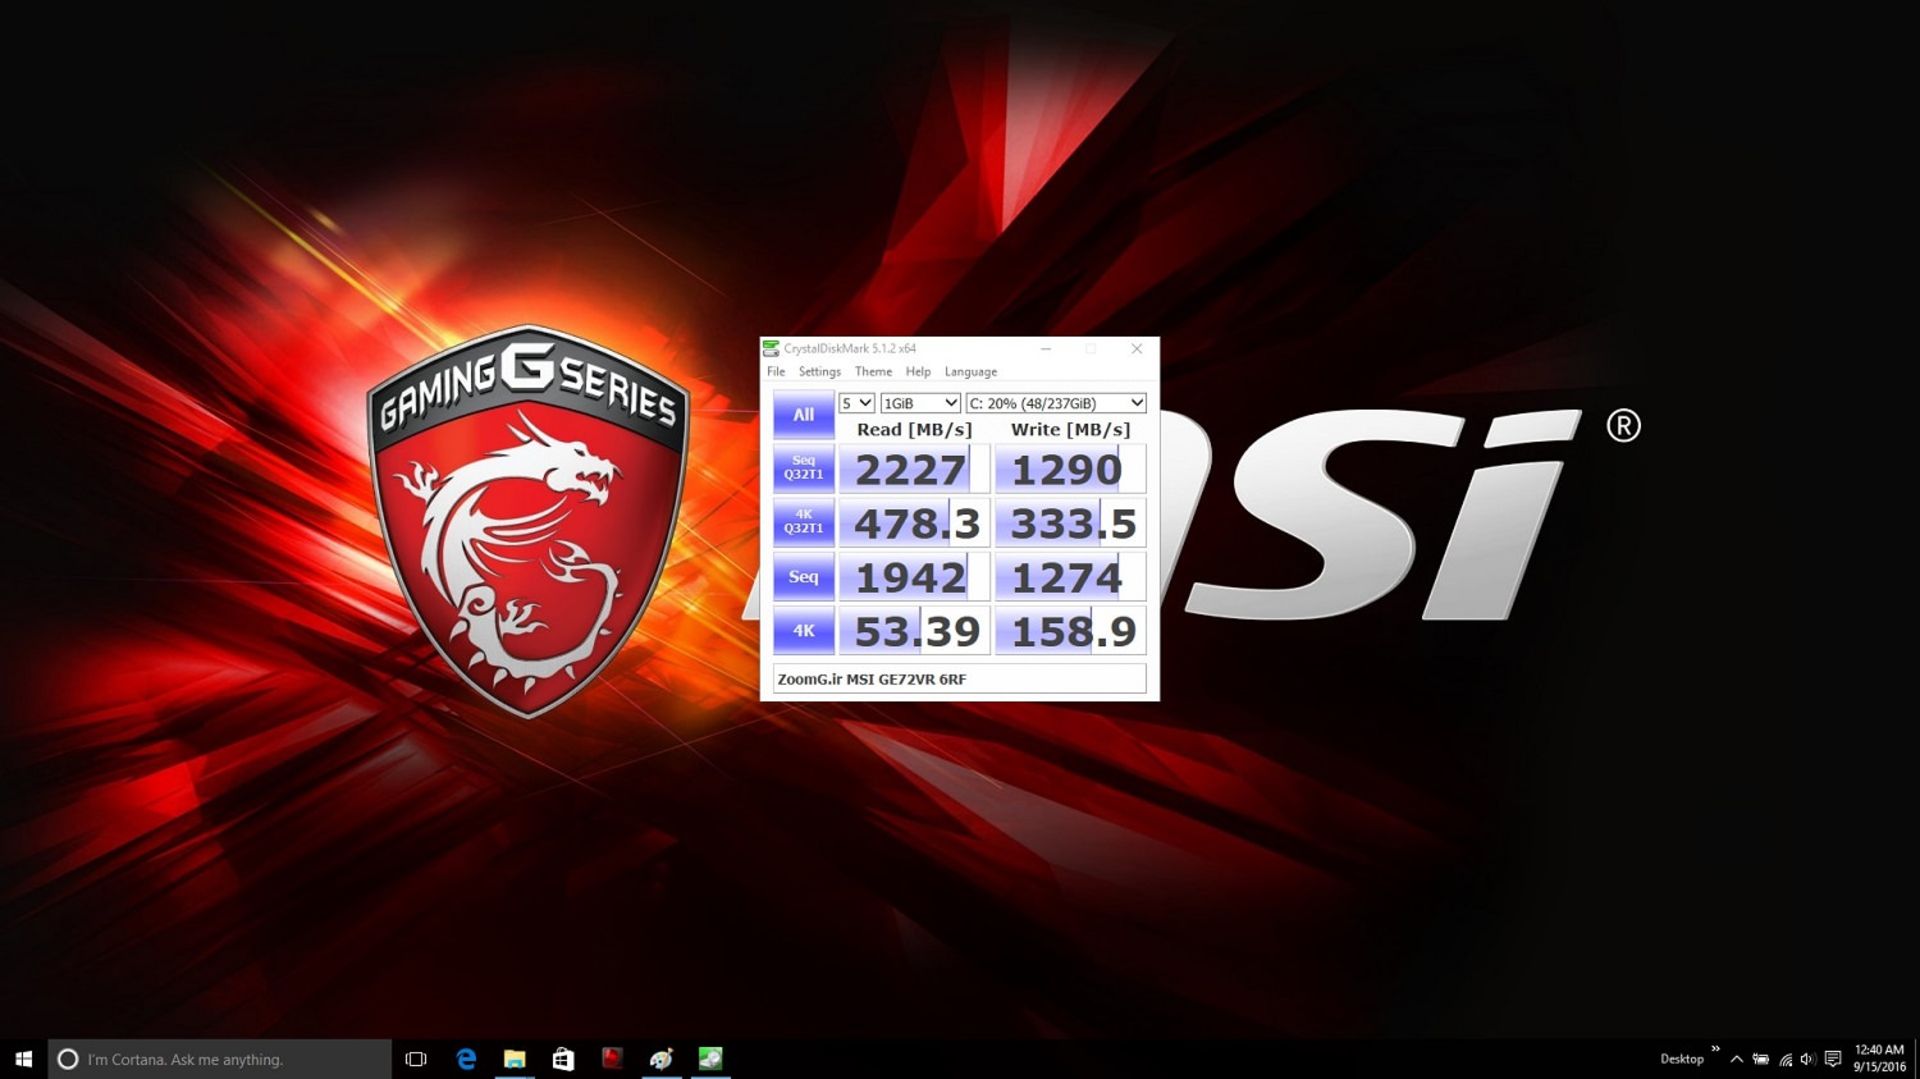Close the CrystalDiskMark window
Screen dimensions: 1920x1079
point(1136,349)
